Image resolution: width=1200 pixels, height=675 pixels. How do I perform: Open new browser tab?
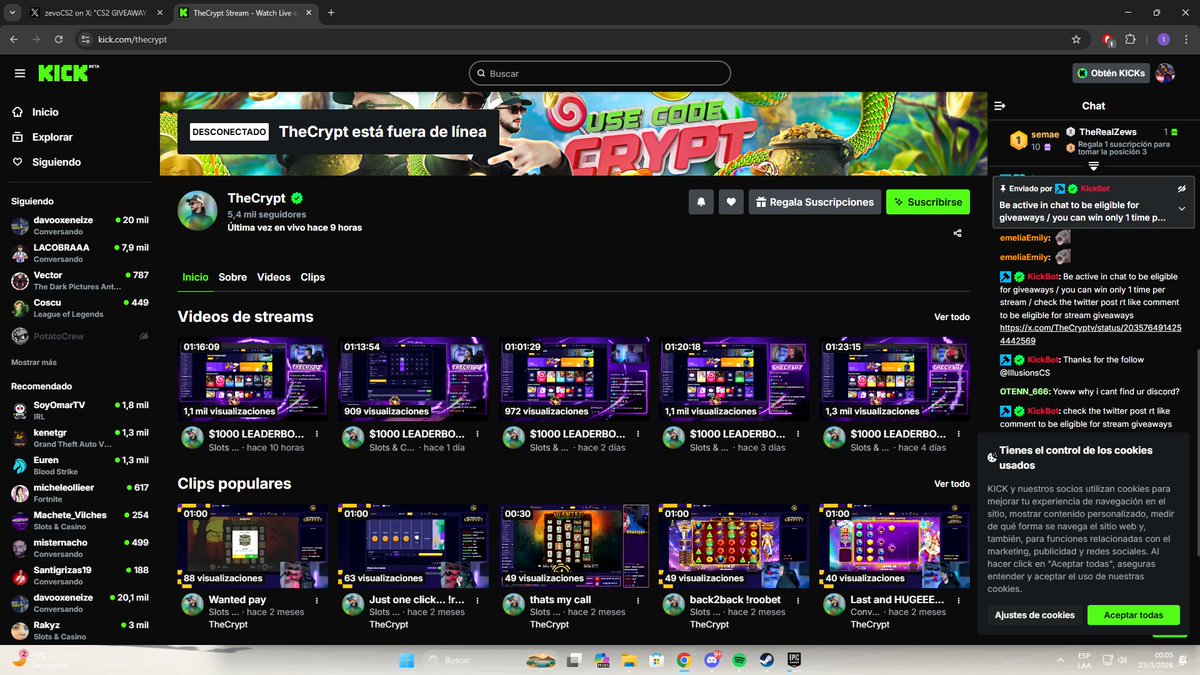(331, 13)
